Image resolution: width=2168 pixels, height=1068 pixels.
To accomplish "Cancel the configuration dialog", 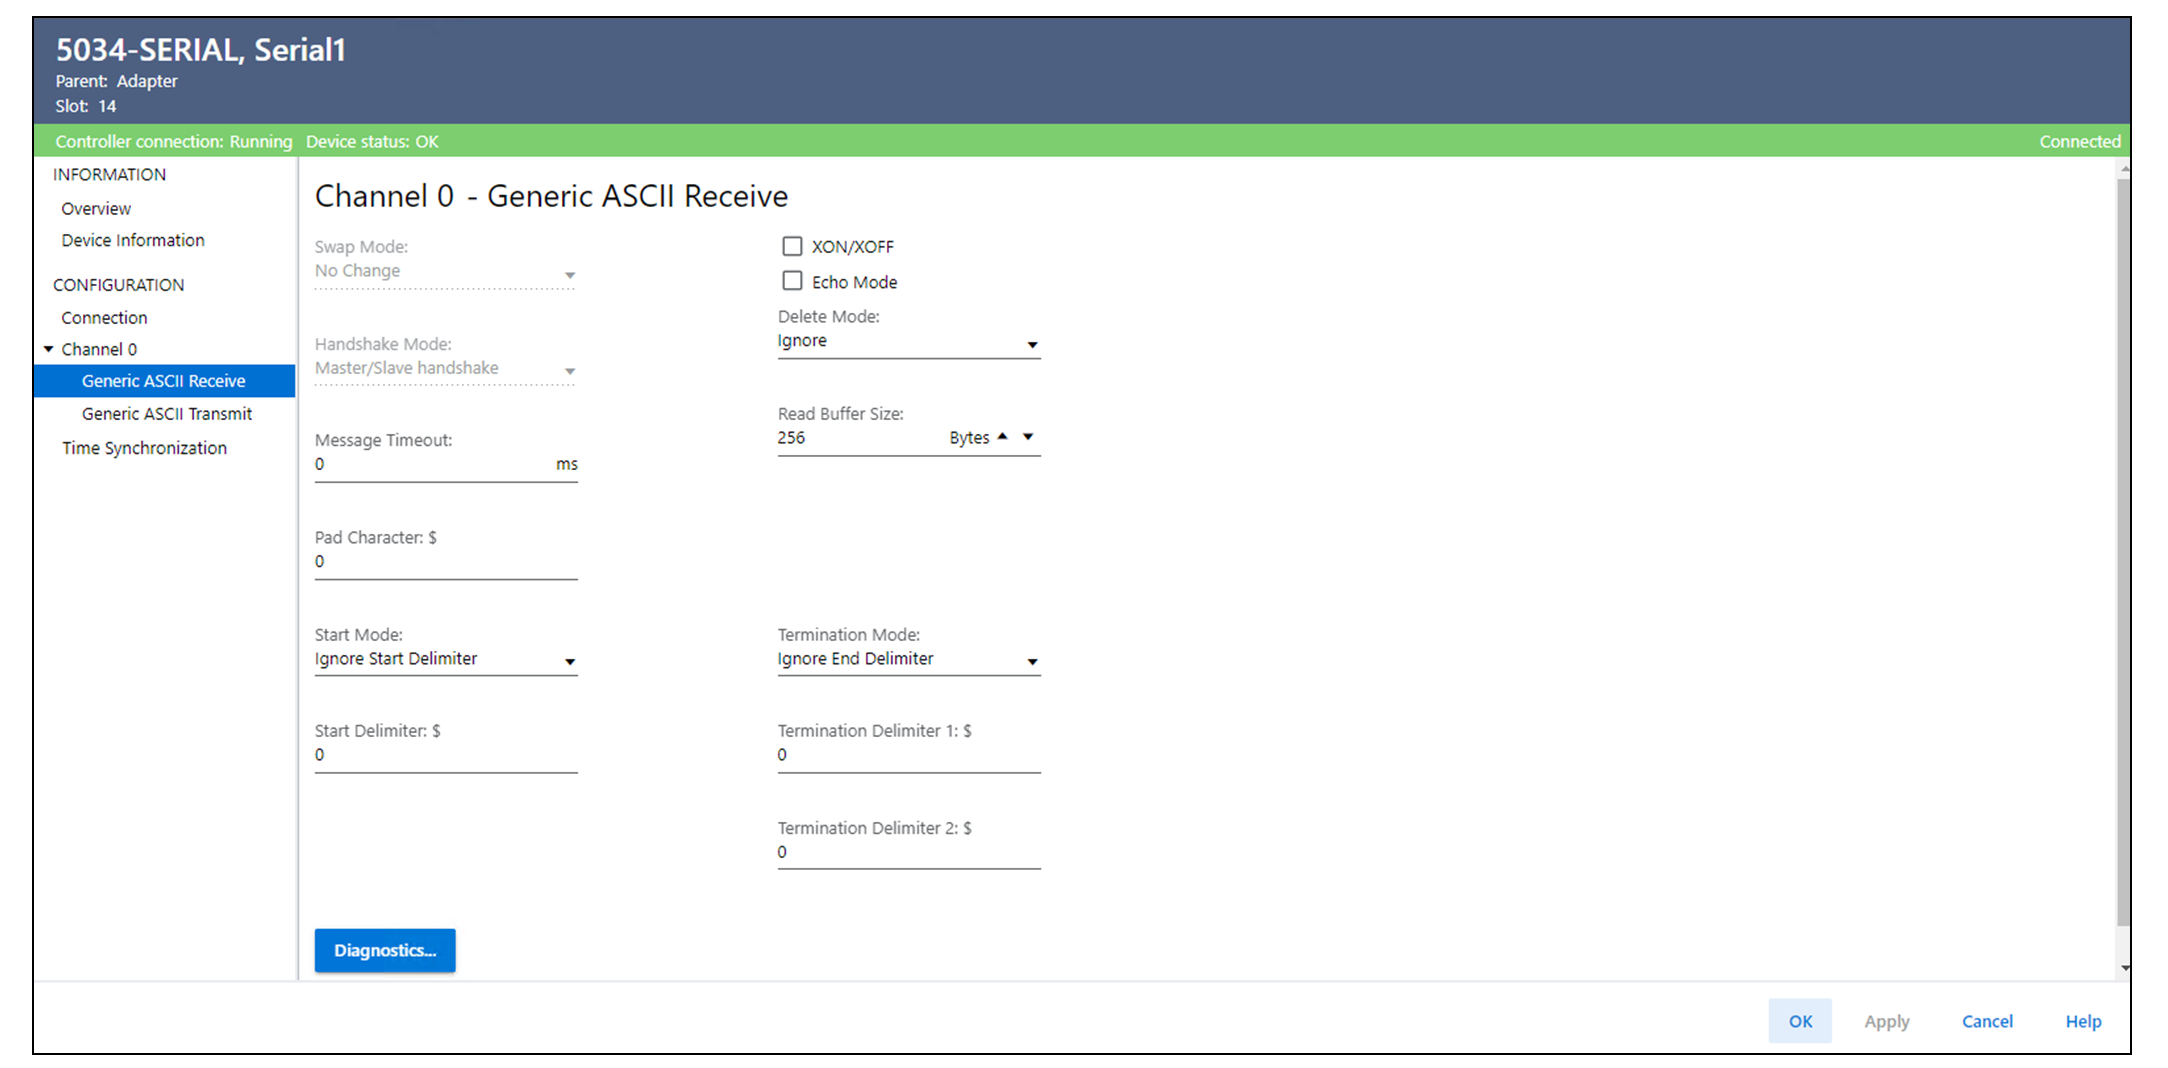I will (1987, 1021).
